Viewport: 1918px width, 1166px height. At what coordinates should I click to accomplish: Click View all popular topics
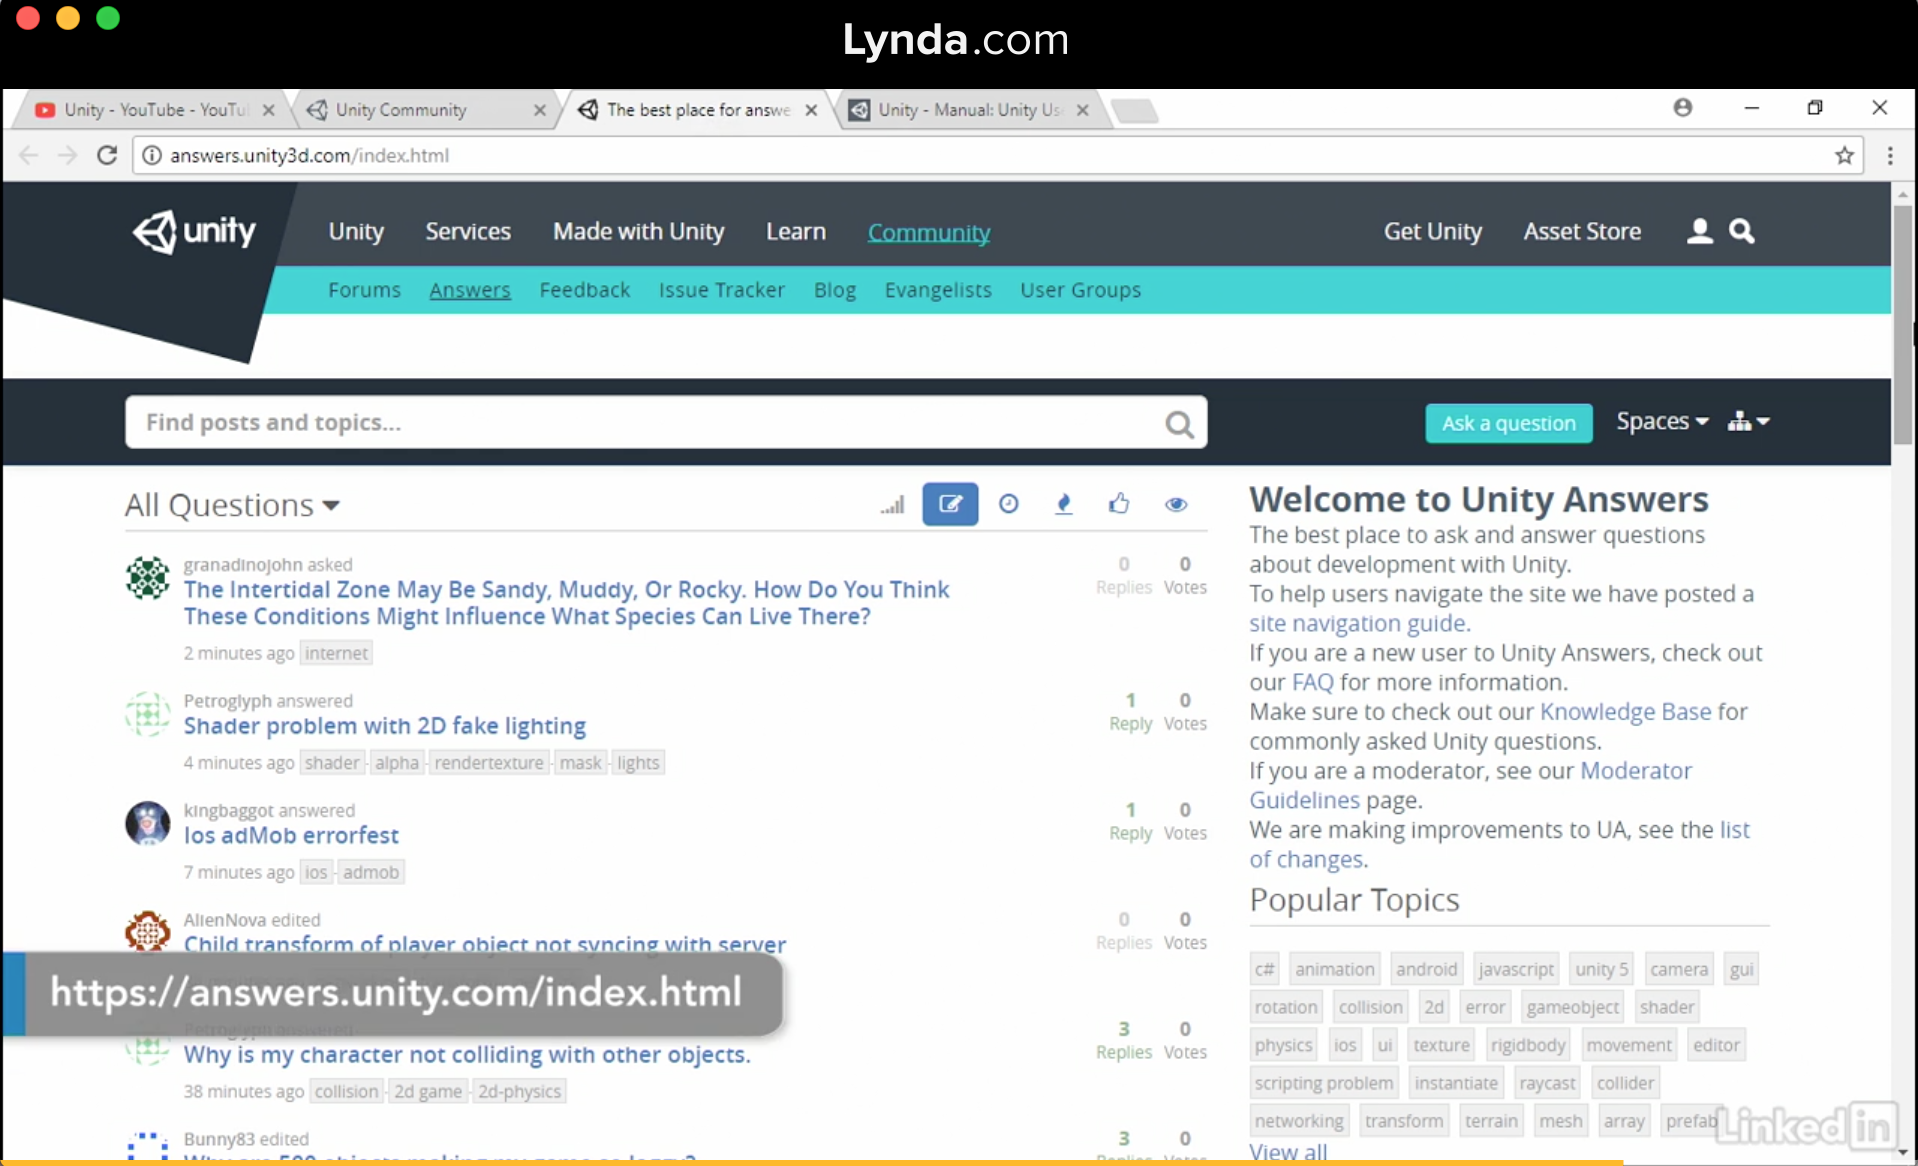(x=1288, y=1152)
